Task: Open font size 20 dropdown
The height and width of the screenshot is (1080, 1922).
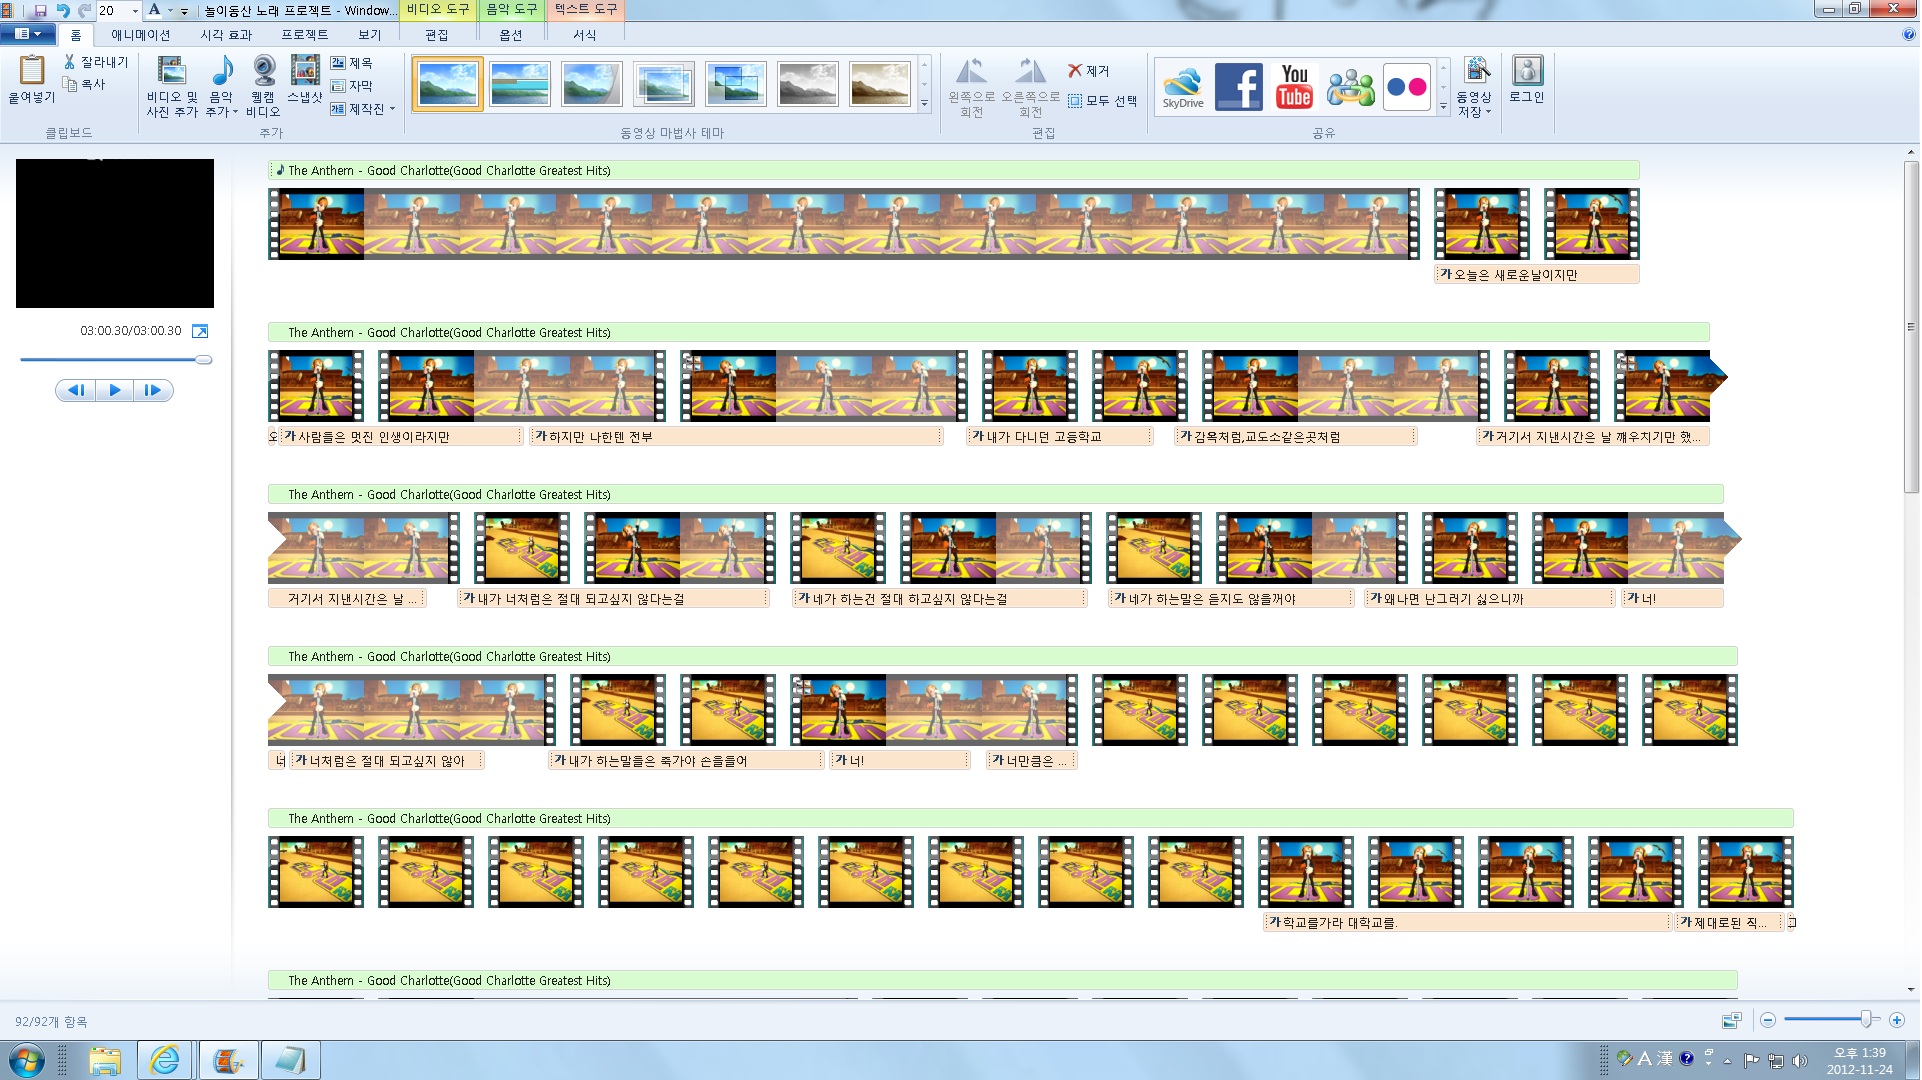Action: 135,10
